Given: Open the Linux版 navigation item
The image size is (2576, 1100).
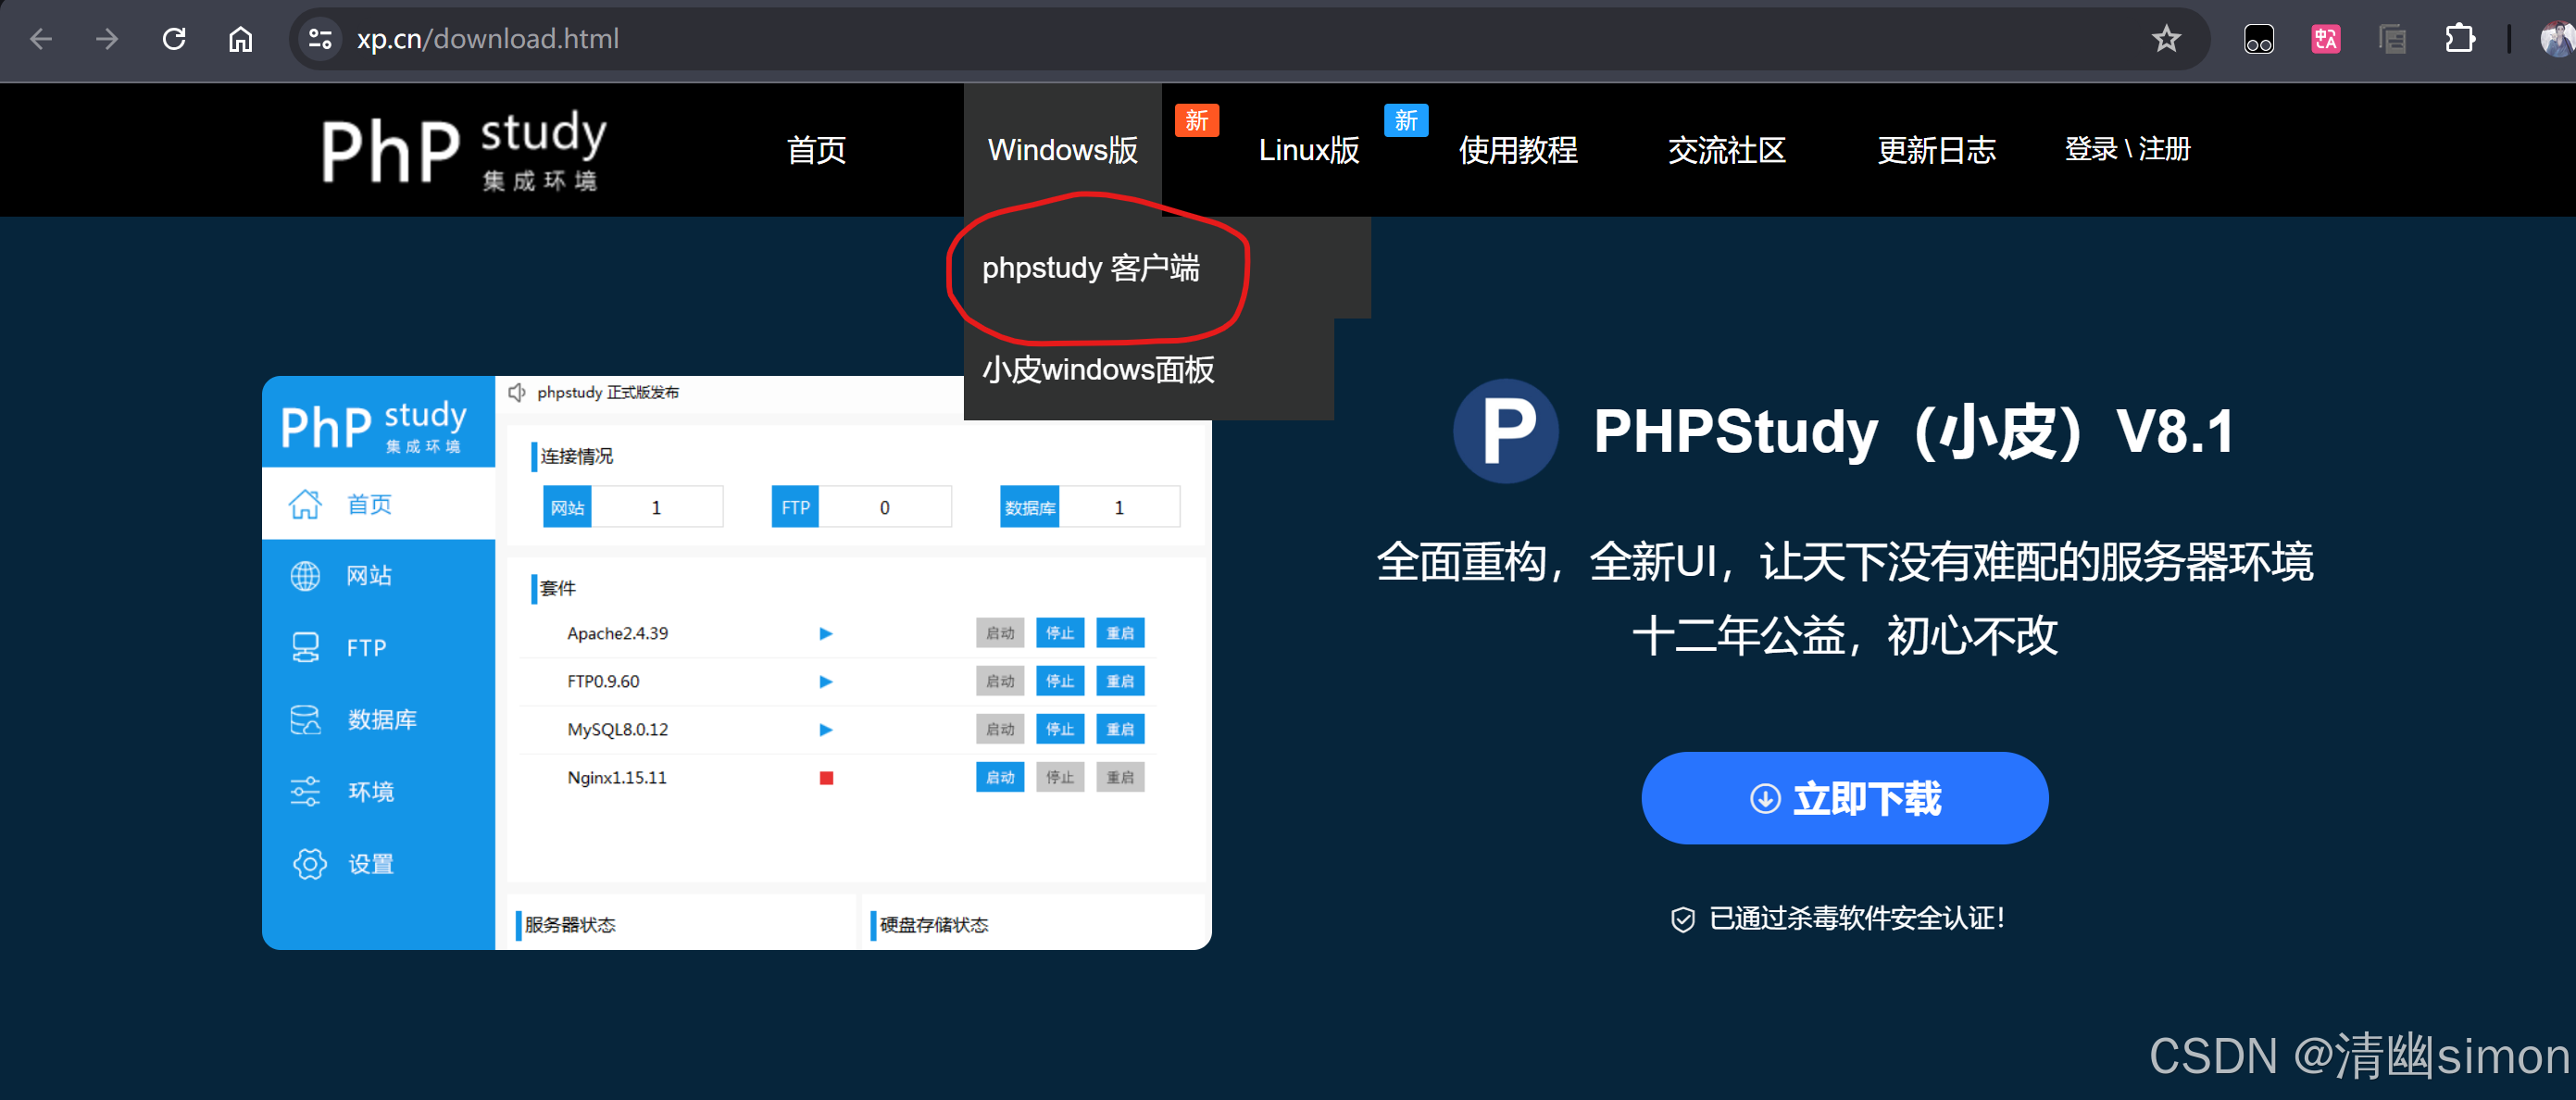Looking at the screenshot, I should (1308, 150).
